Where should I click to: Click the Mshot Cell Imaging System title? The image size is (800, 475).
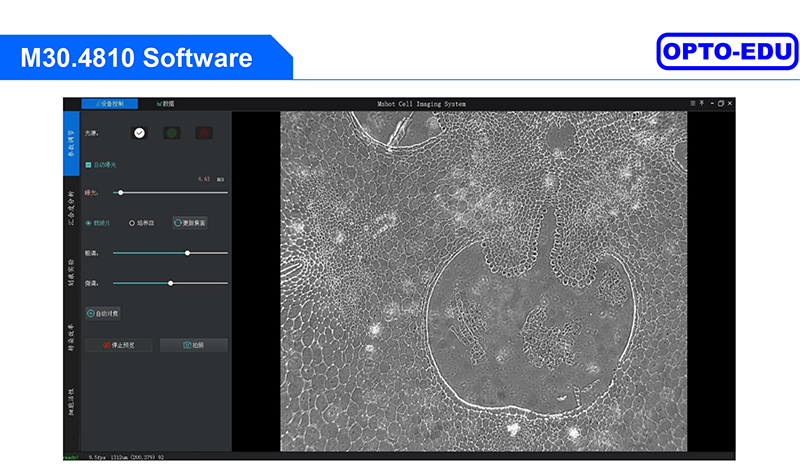point(421,104)
